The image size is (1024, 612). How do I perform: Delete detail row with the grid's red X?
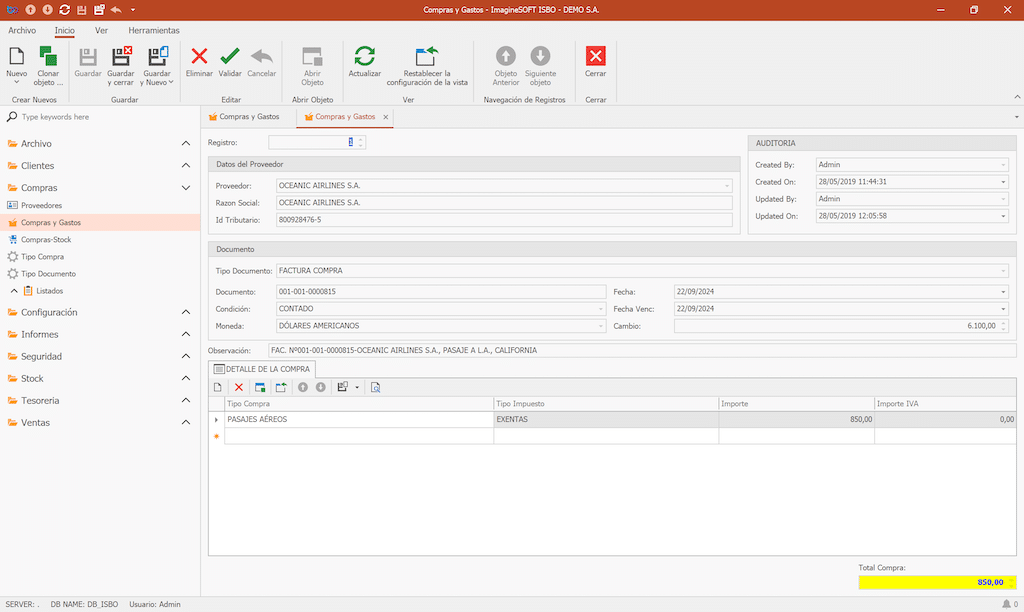click(x=238, y=387)
